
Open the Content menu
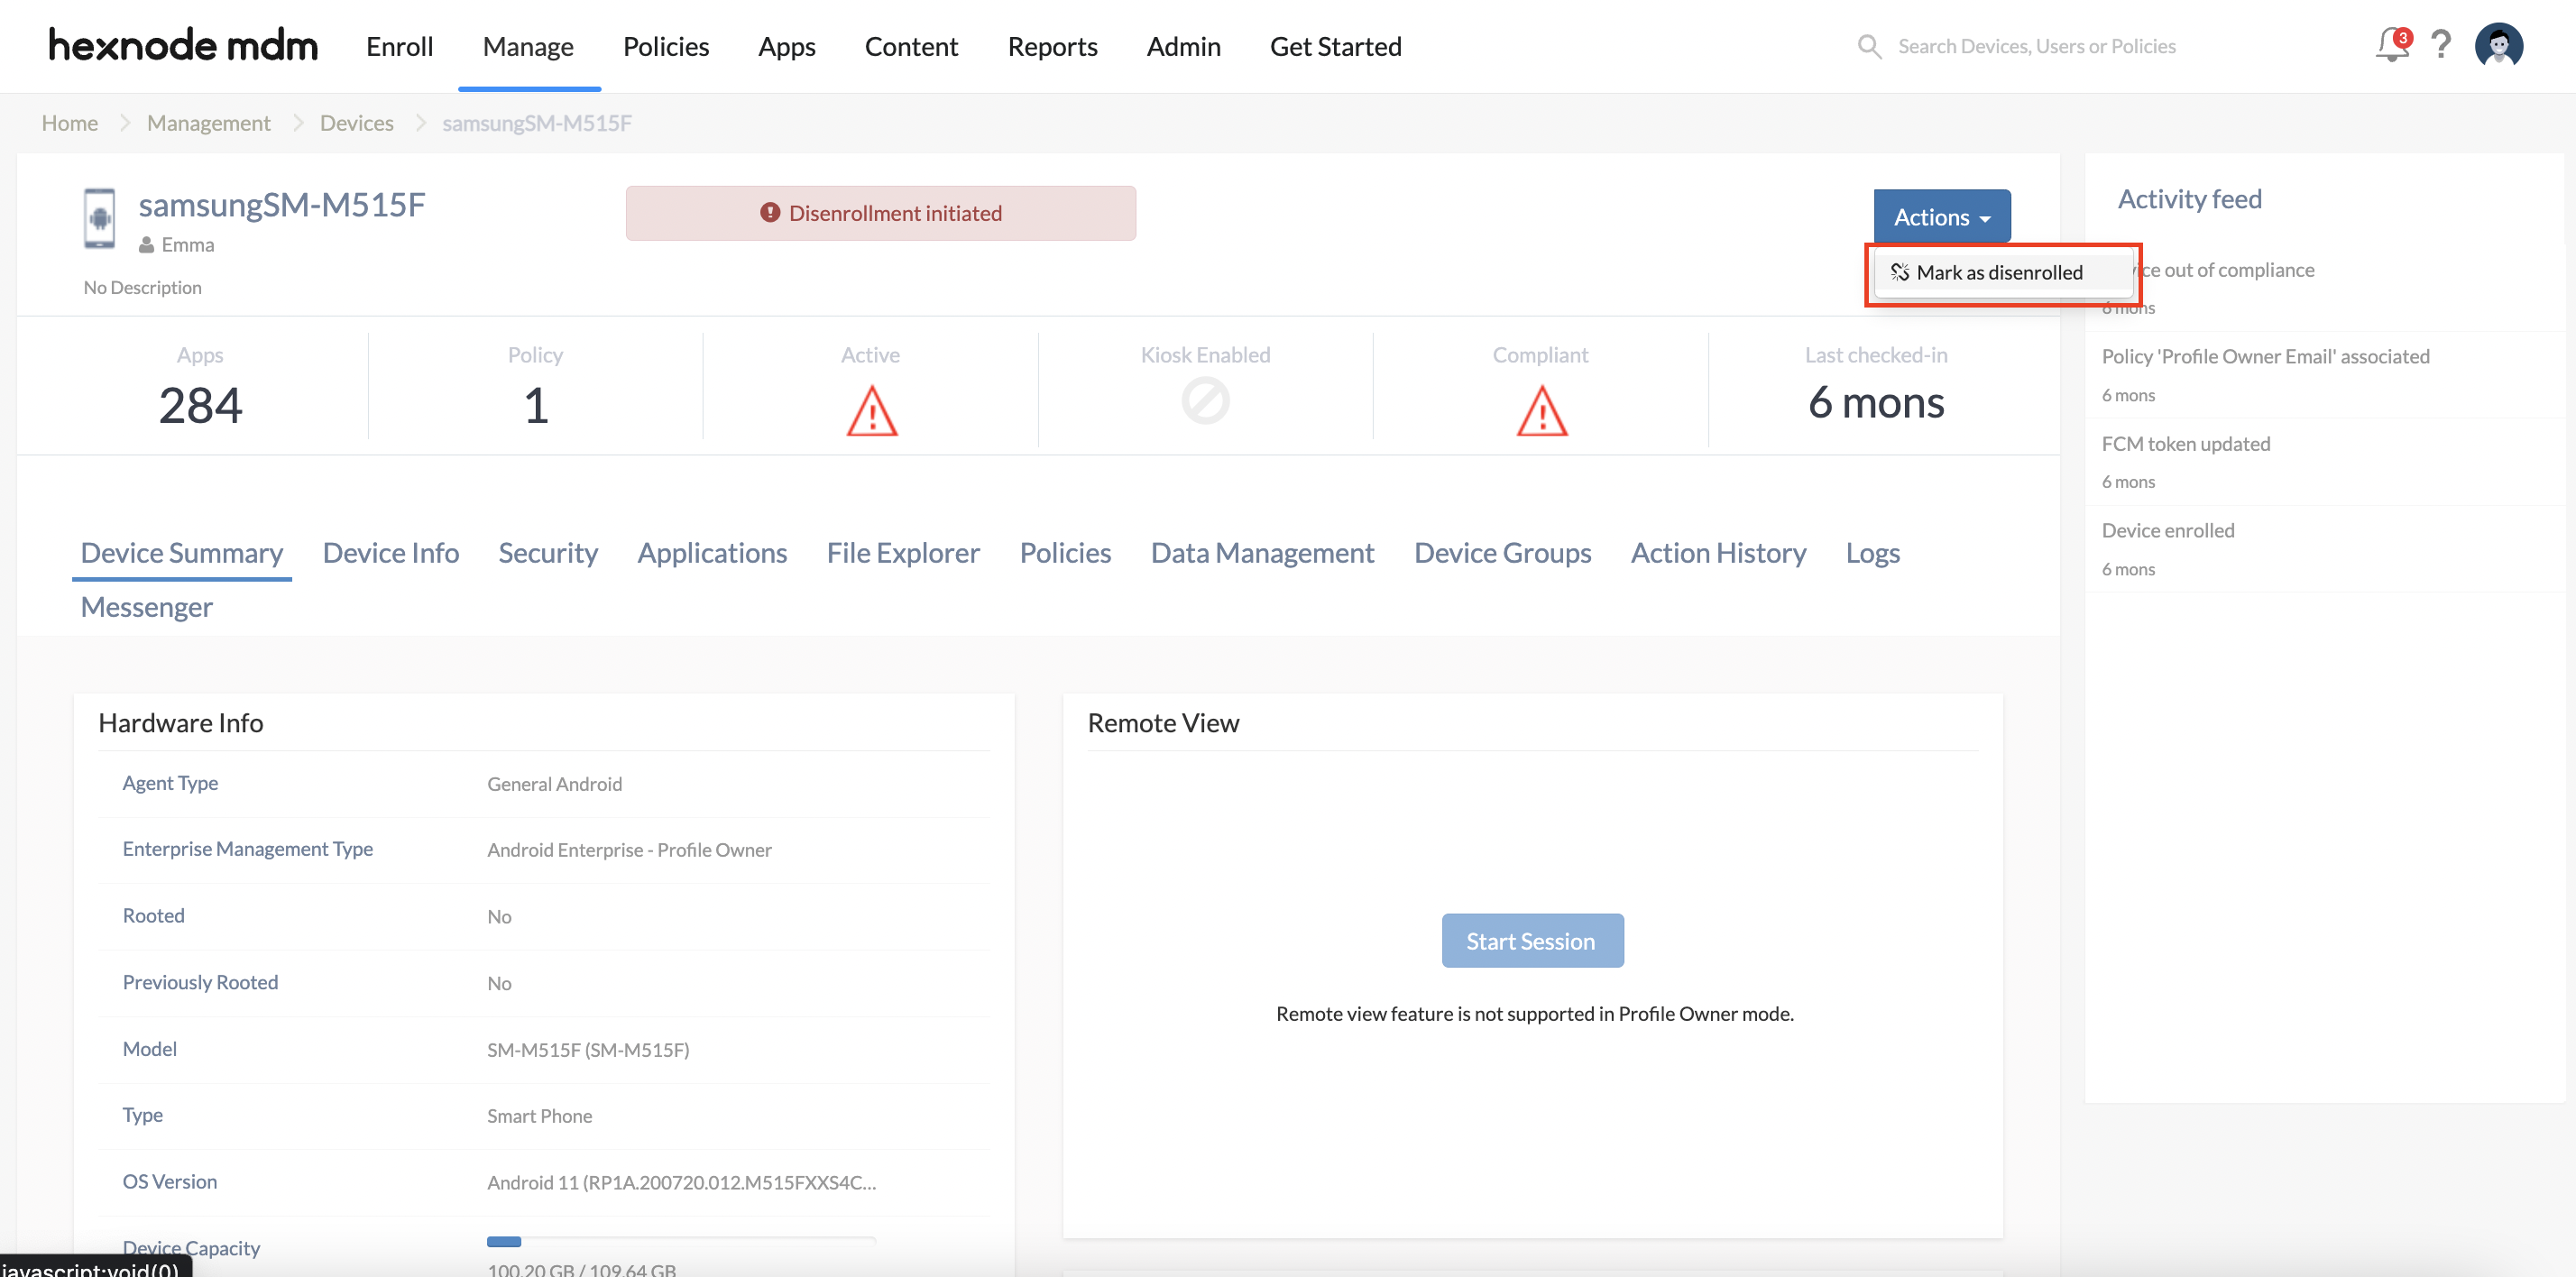tap(911, 46)
